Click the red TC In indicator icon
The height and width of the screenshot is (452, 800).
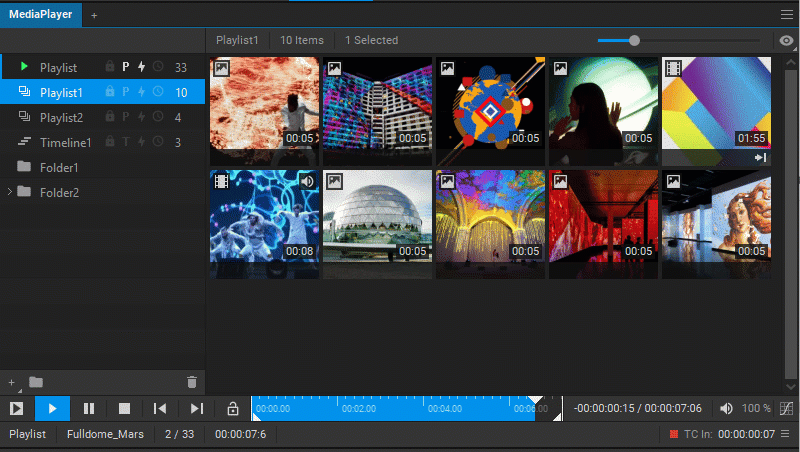[x=673, y=434]
